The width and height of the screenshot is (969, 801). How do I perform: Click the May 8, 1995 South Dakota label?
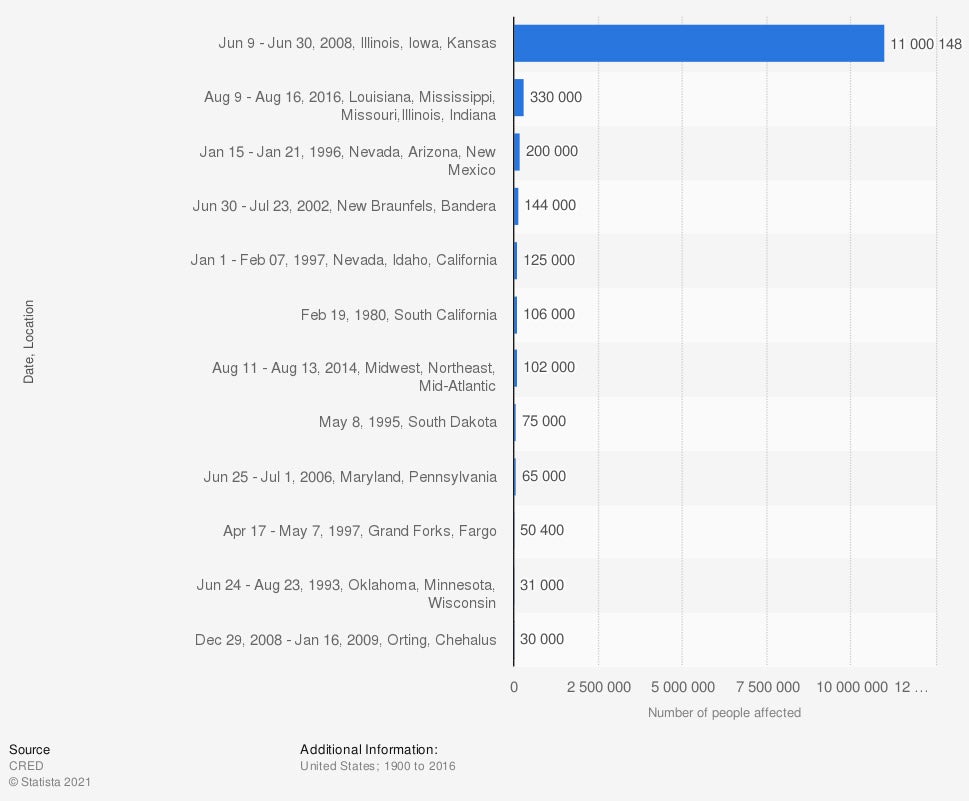pos(407,422)
